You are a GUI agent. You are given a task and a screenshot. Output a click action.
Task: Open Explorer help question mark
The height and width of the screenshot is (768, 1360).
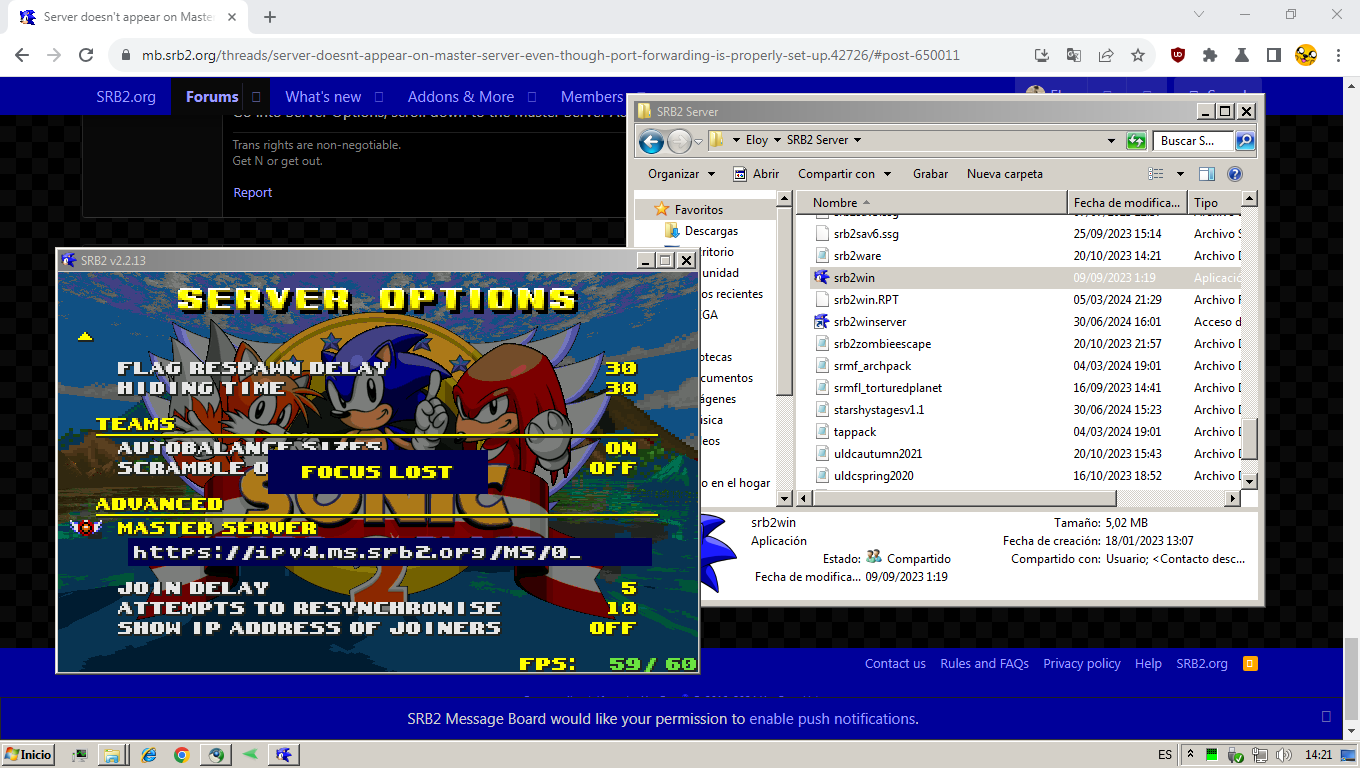click(1234, 174)
